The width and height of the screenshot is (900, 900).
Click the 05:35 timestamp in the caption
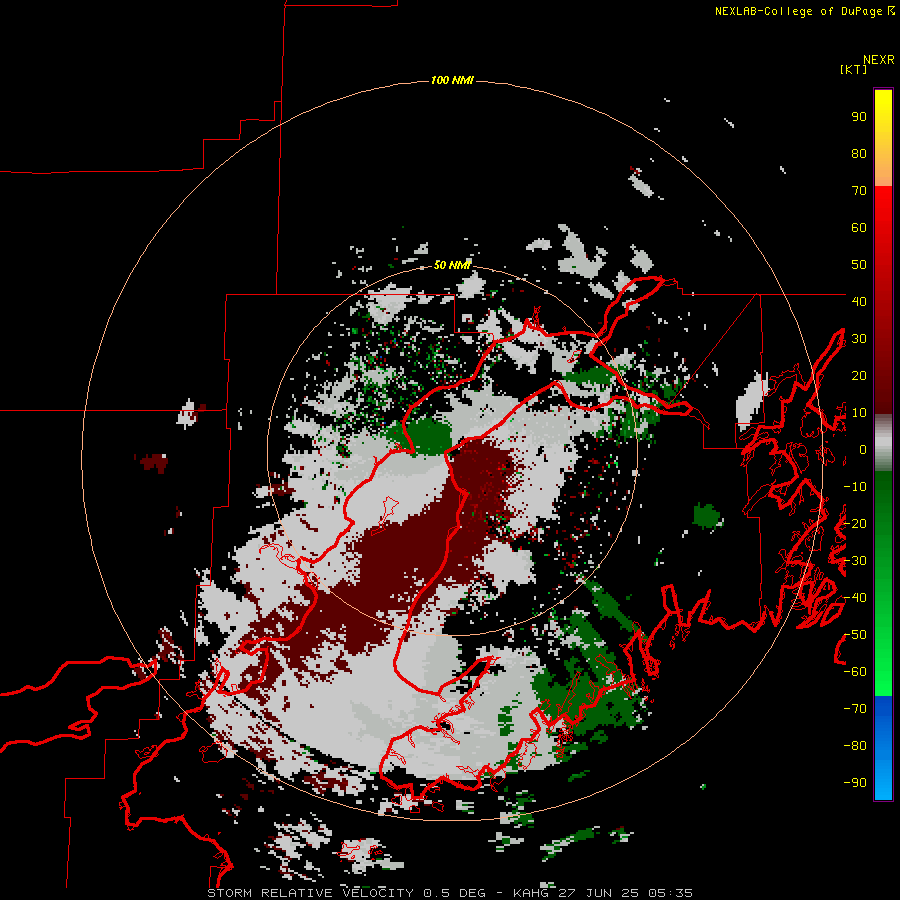point(670,893)
